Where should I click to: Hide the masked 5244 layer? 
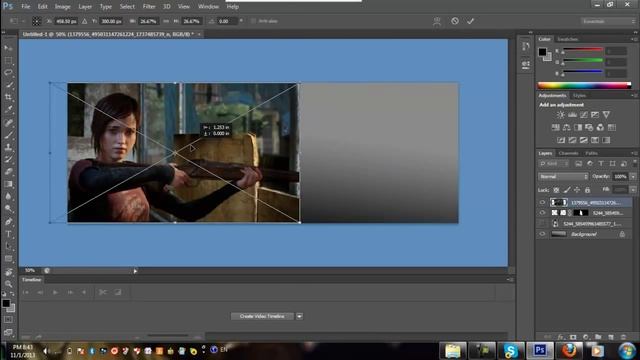542,213
